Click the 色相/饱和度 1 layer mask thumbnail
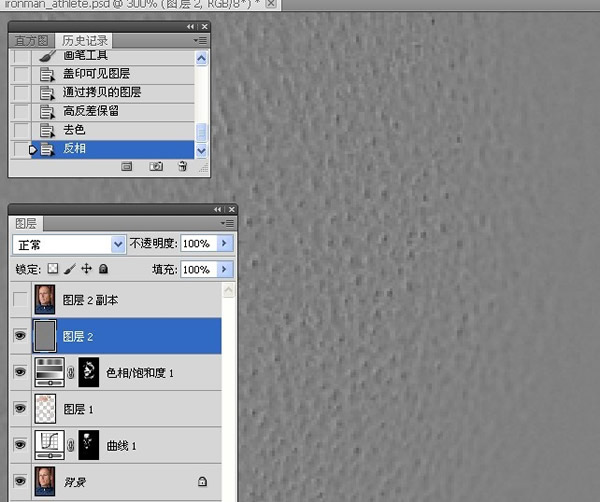The height and width of the screenshot is (502, 600). click(x=88, y=372)
